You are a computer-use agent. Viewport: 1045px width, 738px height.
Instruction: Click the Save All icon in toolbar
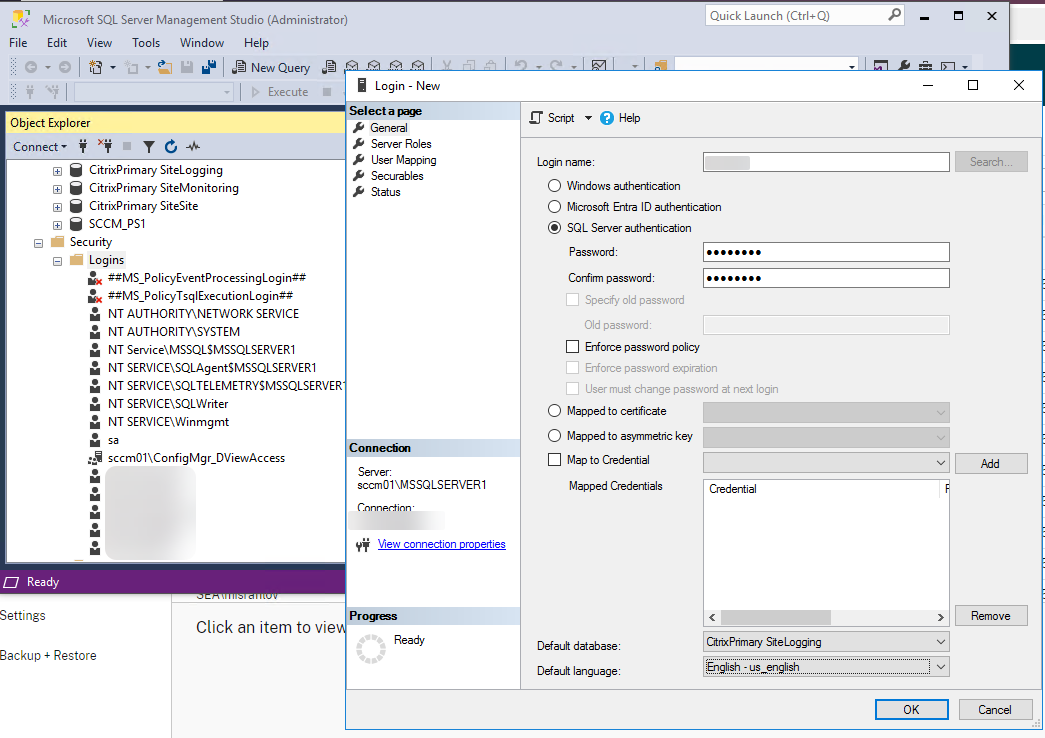(x=209, y=67)
